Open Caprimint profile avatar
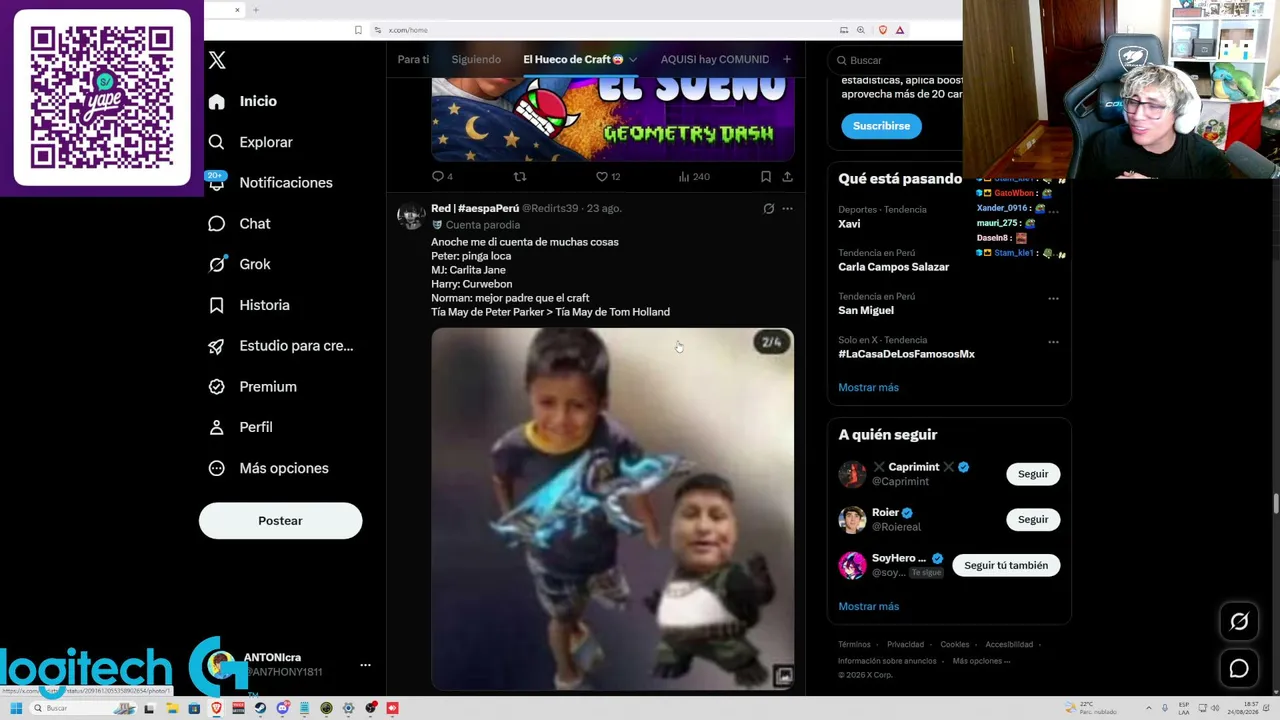 852,474
